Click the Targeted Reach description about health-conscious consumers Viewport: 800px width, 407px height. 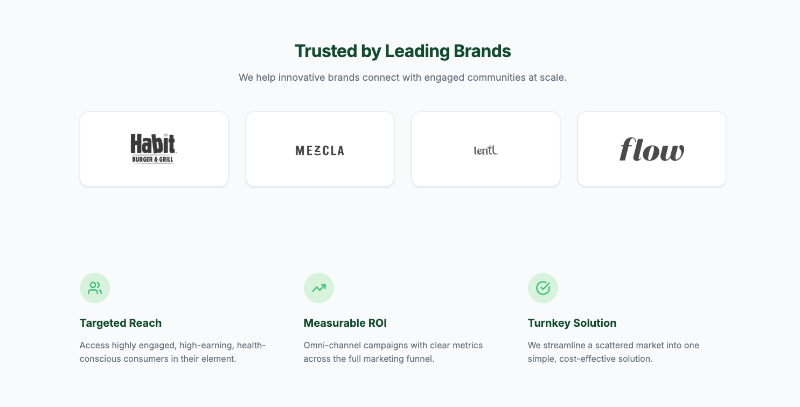coord(172,352)
